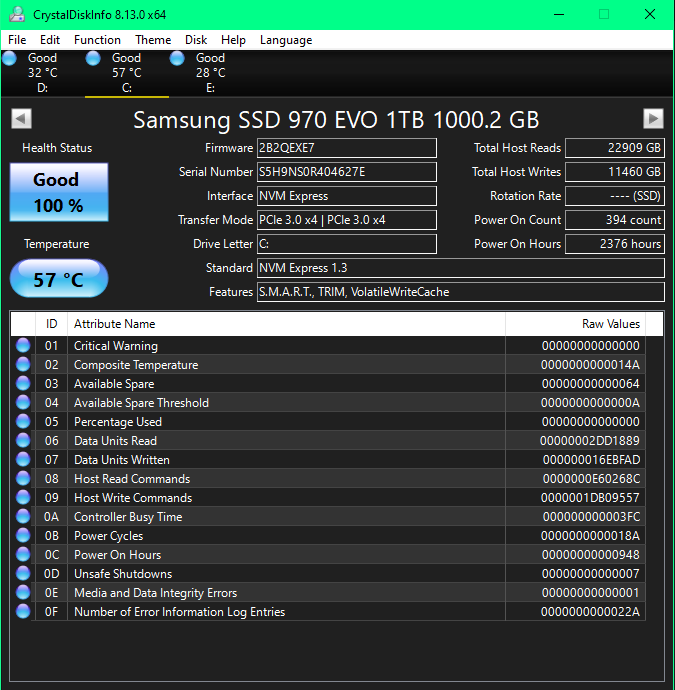Close the CrystalDiskInfo window

(x=650, y=15)
